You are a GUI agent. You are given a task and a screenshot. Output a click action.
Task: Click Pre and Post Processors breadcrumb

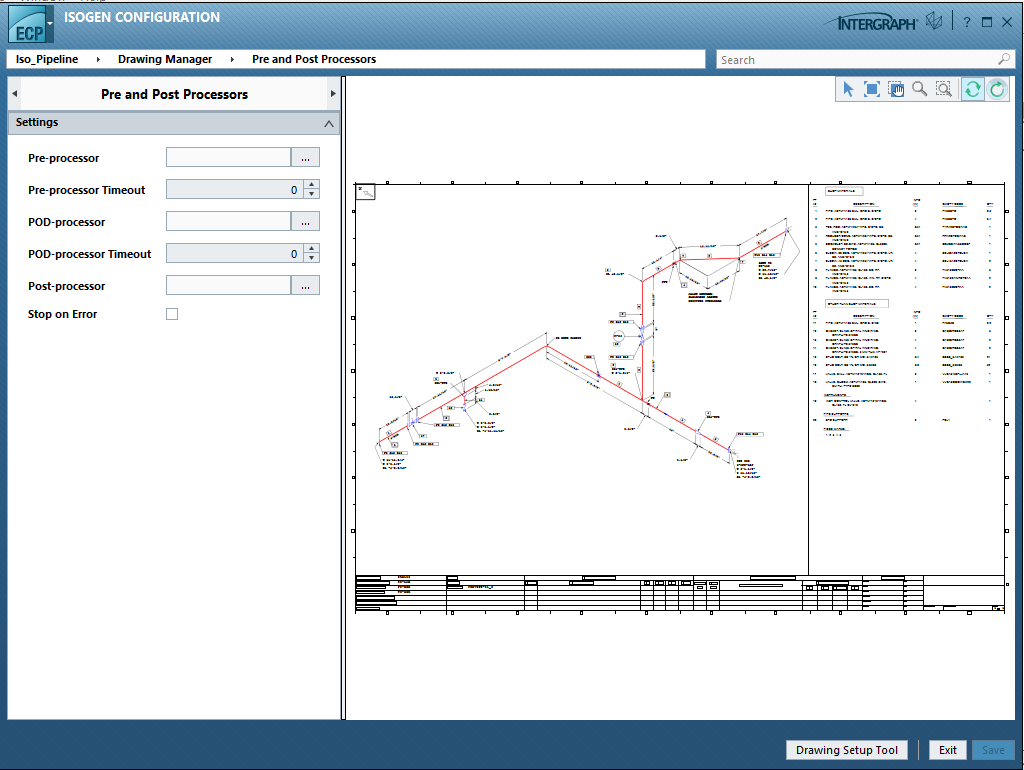[314, 59]
